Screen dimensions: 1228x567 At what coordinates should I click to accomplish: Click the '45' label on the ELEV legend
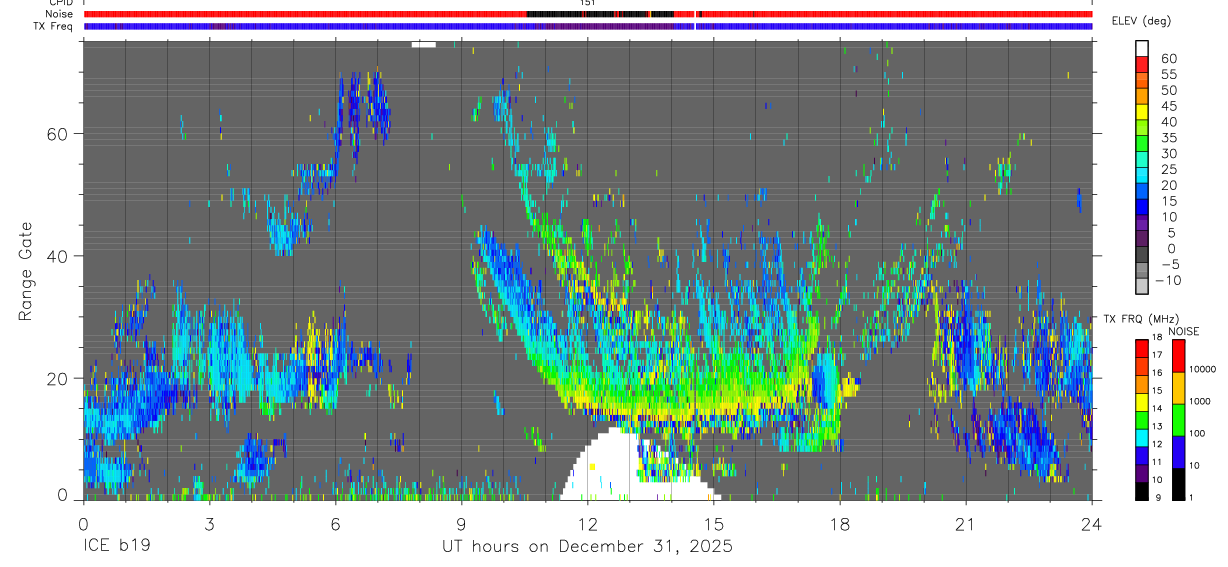(x=1167, y=107)
